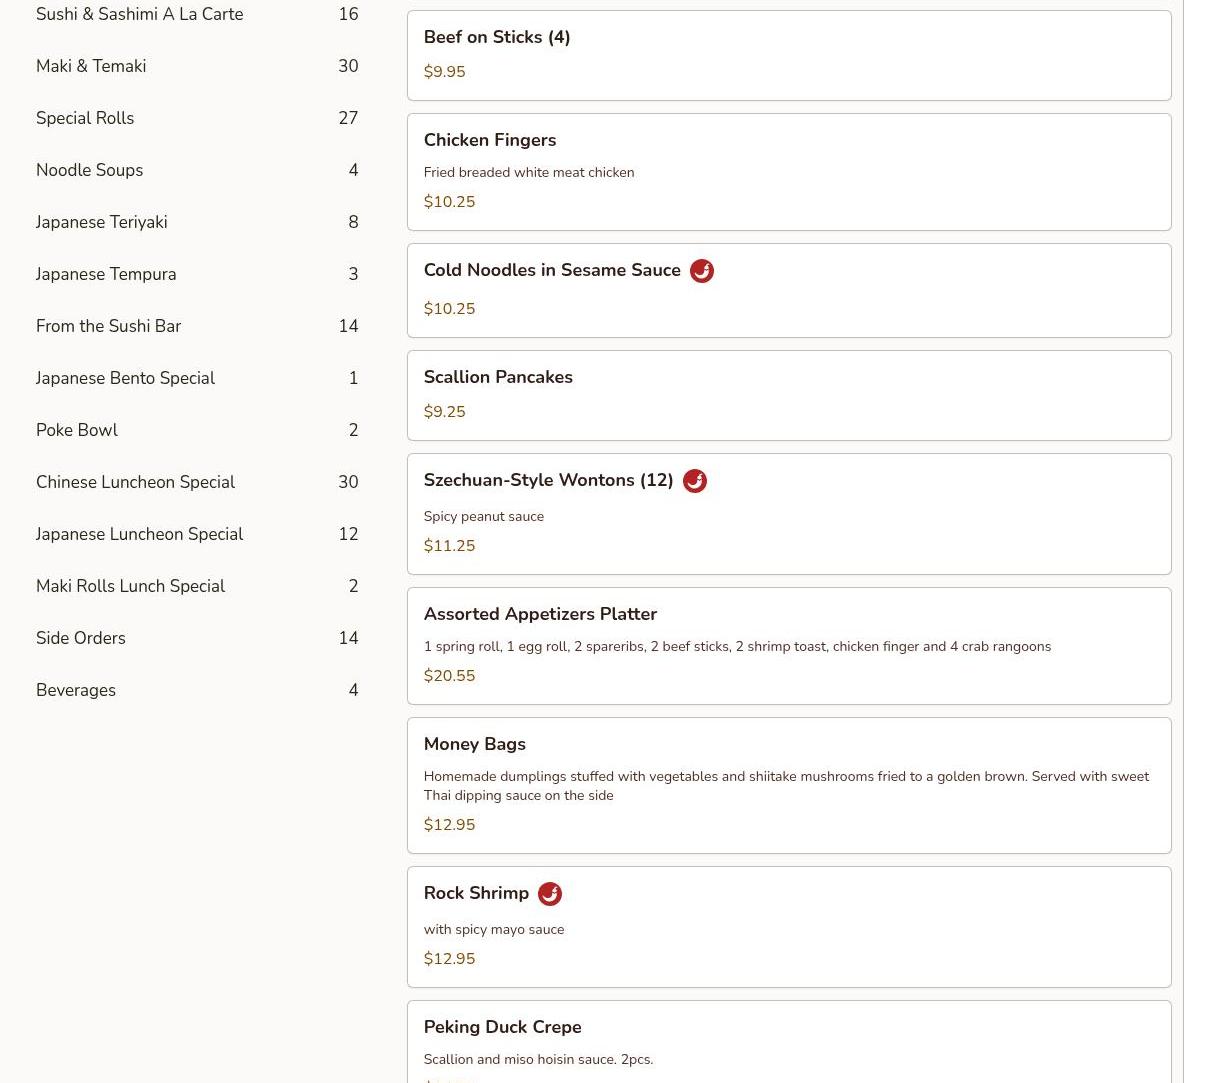This screenshot has height=1083, width=1224.
Task: Click the $11.25 wontons price
Action: pos(449,546)
